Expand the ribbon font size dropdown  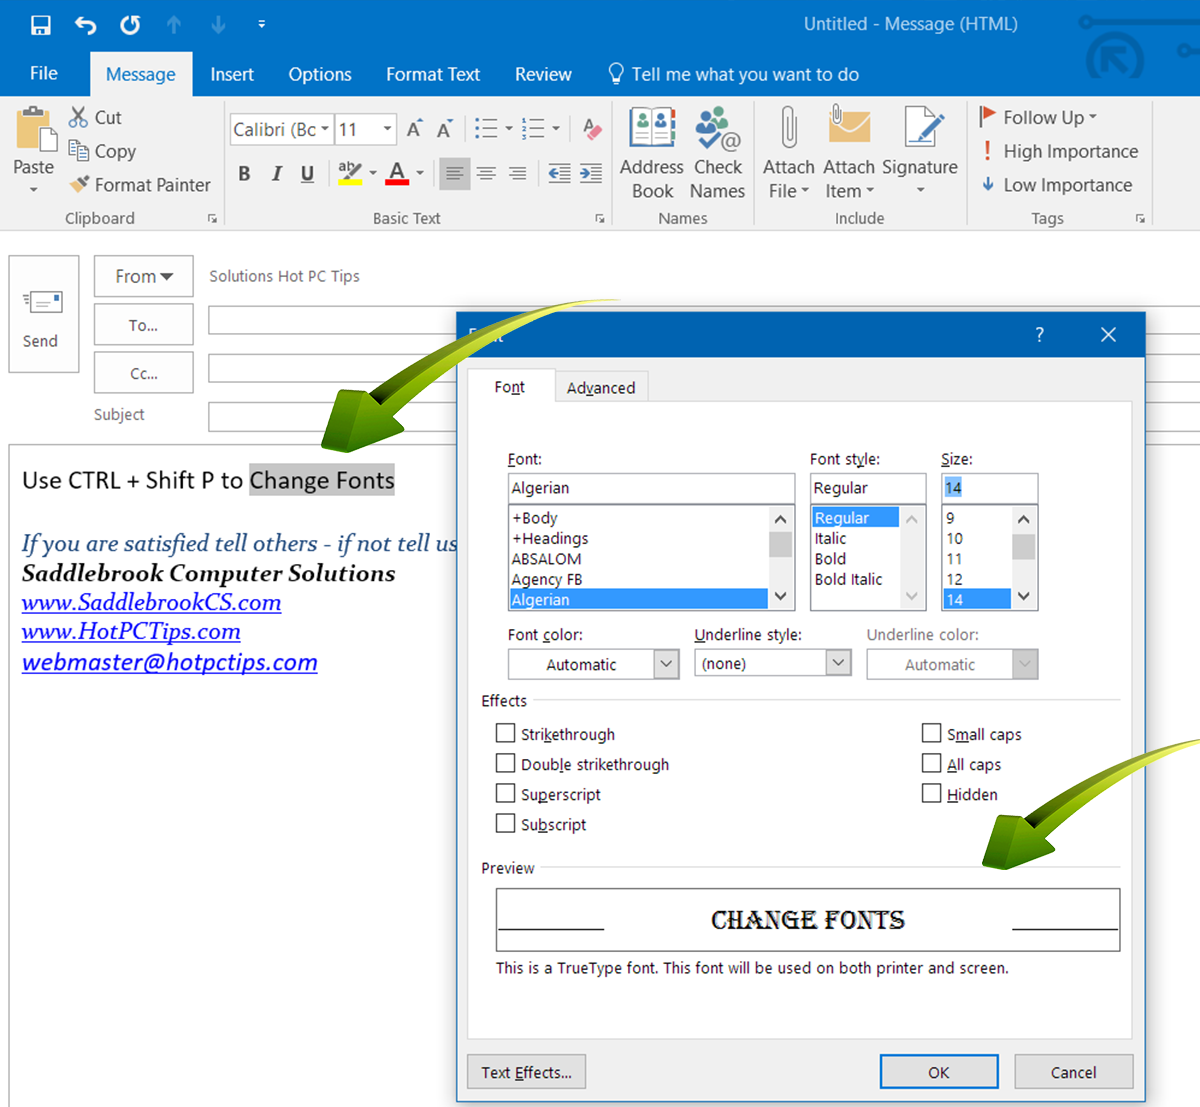tap(387, 129)
